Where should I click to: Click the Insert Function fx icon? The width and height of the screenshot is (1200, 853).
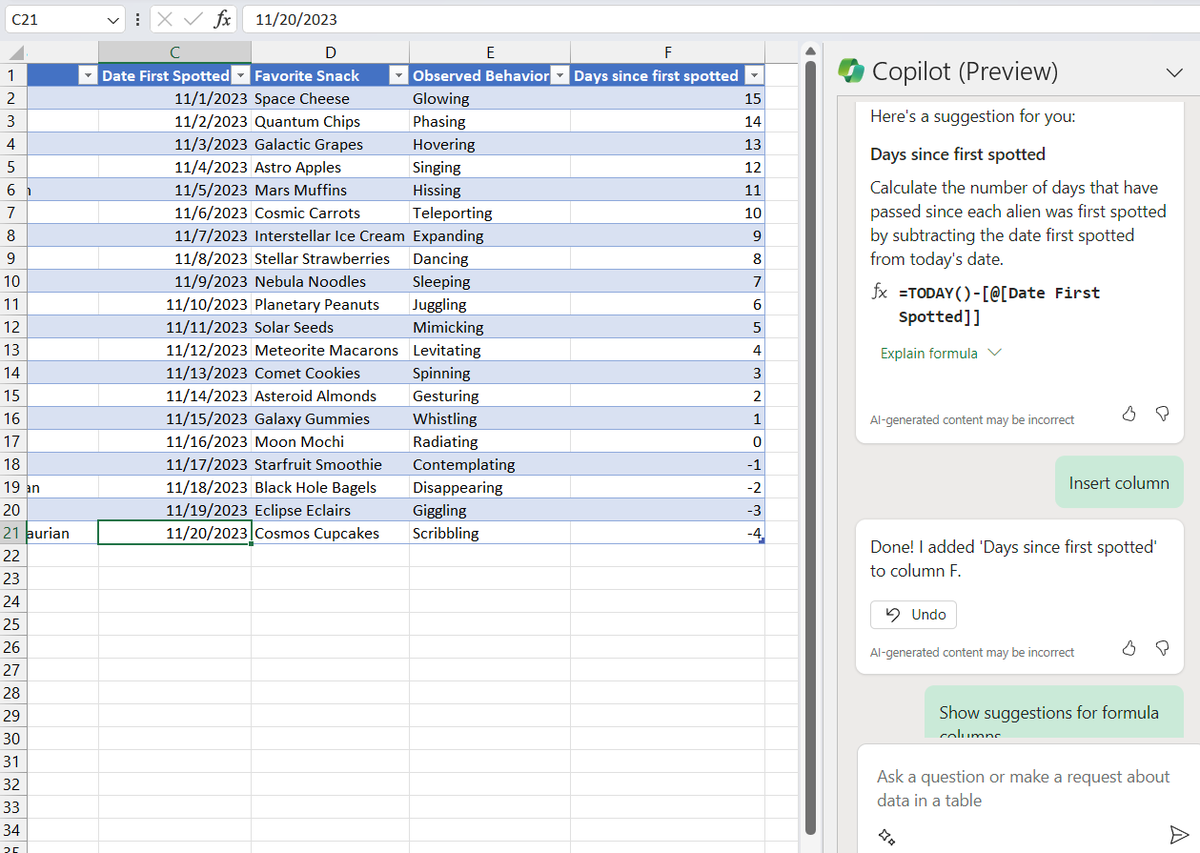pos(224,19)
